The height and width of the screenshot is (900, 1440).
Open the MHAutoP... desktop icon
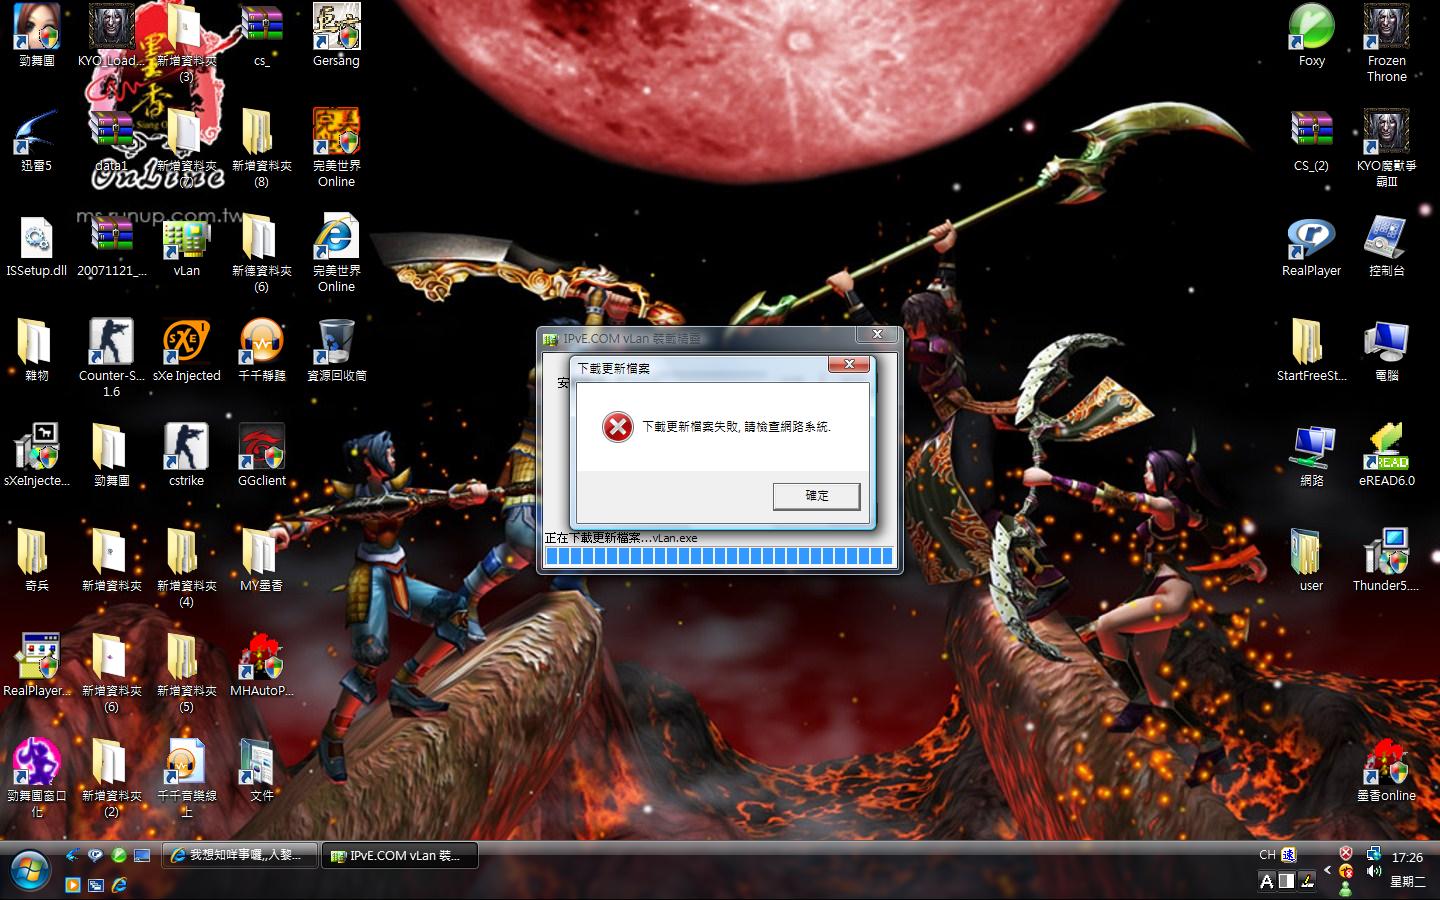tap(262, 666)
